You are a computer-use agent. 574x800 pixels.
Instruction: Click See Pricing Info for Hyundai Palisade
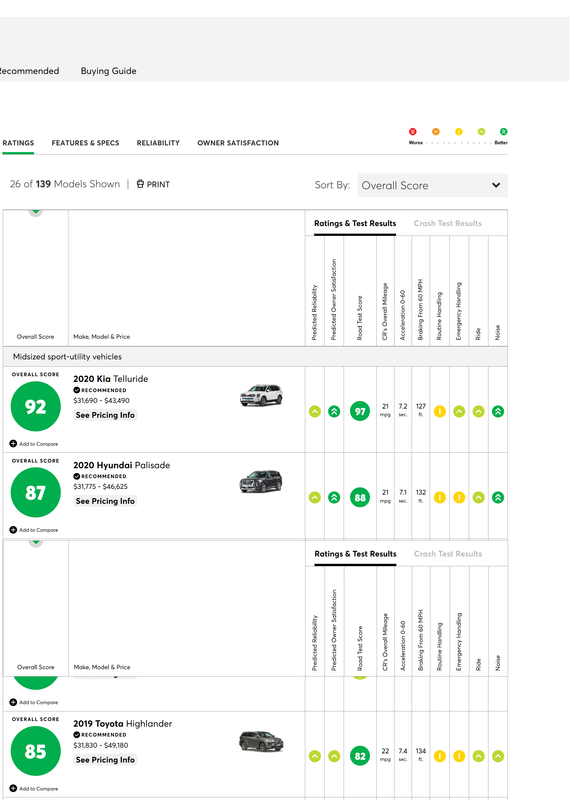click(x=105, y=502)
